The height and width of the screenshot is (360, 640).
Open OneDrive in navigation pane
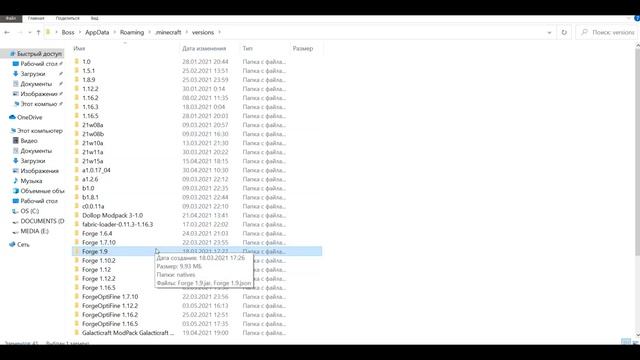[x=29, y=117]
